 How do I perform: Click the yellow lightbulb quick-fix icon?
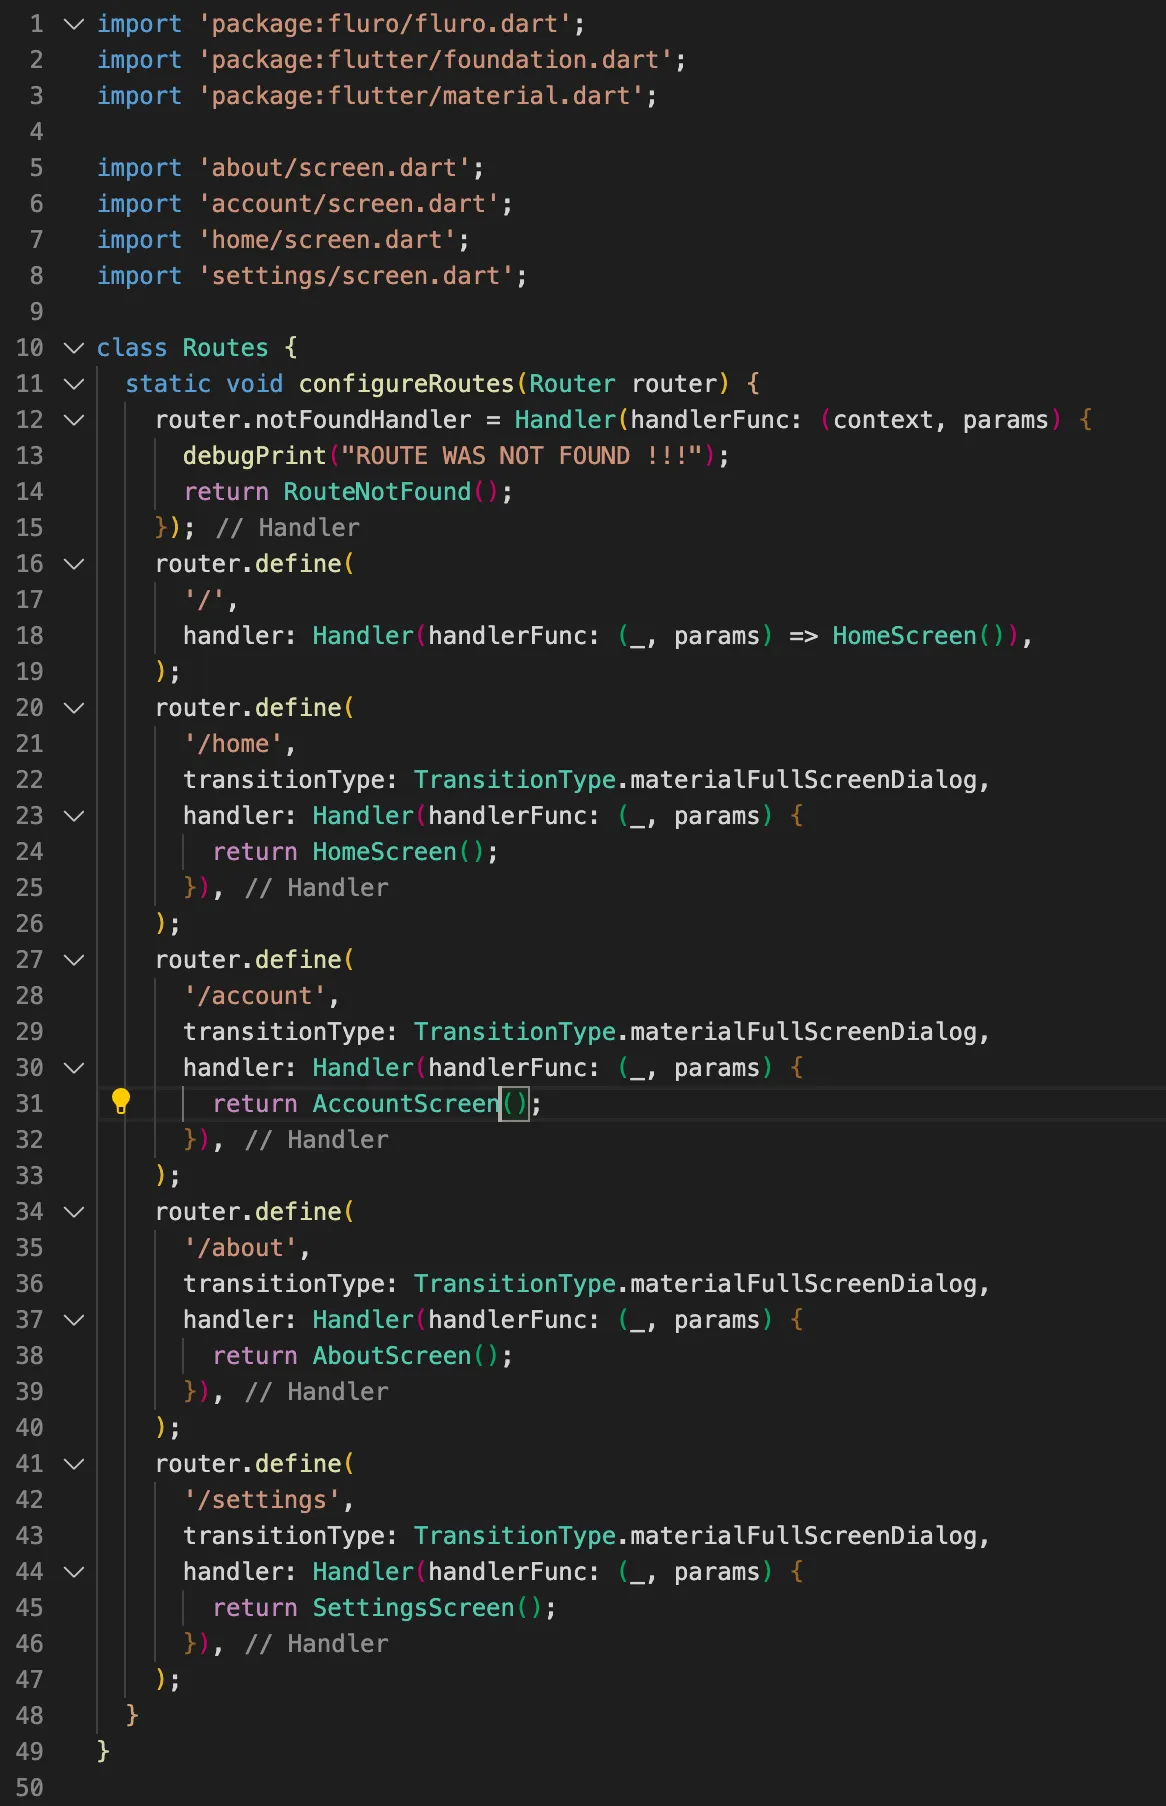(121, 1102)
